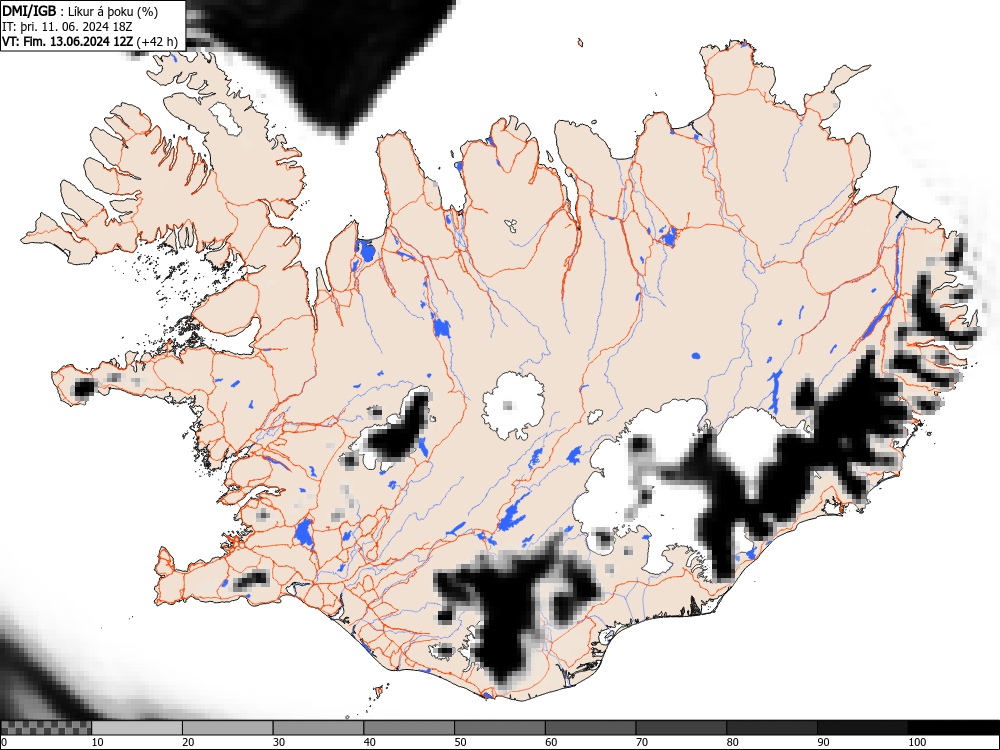Click the '(+42 h)' forecast offset text
1000x750 pixels.
(158, 41)
